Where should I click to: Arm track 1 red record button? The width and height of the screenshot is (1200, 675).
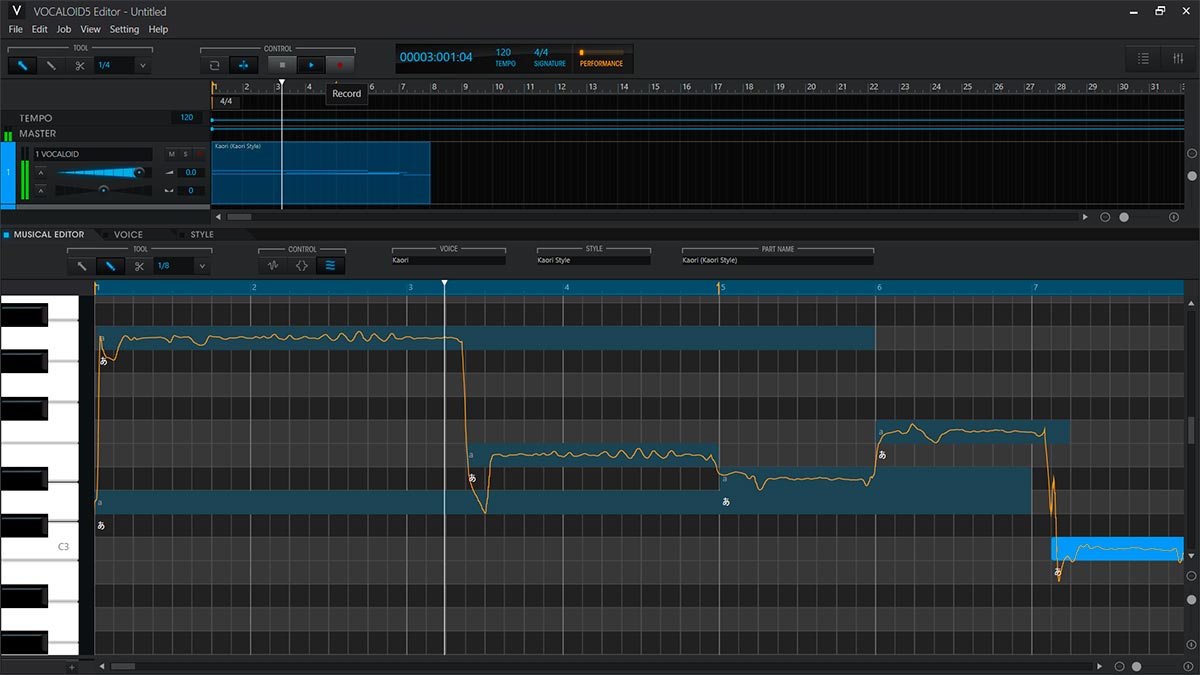coord(199,154)
